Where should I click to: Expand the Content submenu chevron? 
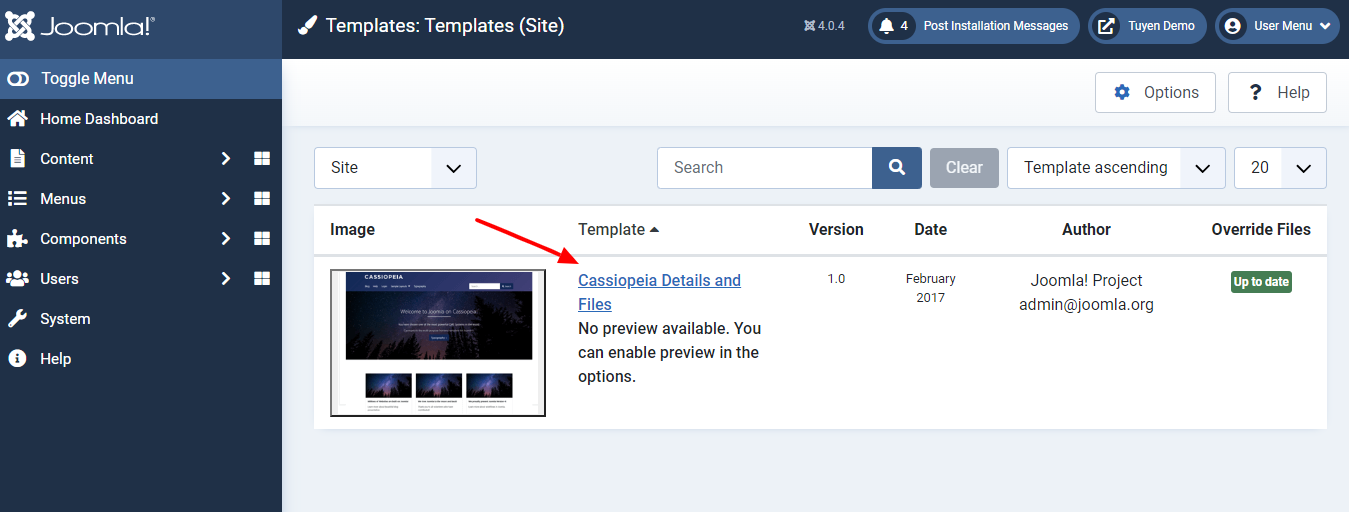pyautogui.click(x=226, y=158)
